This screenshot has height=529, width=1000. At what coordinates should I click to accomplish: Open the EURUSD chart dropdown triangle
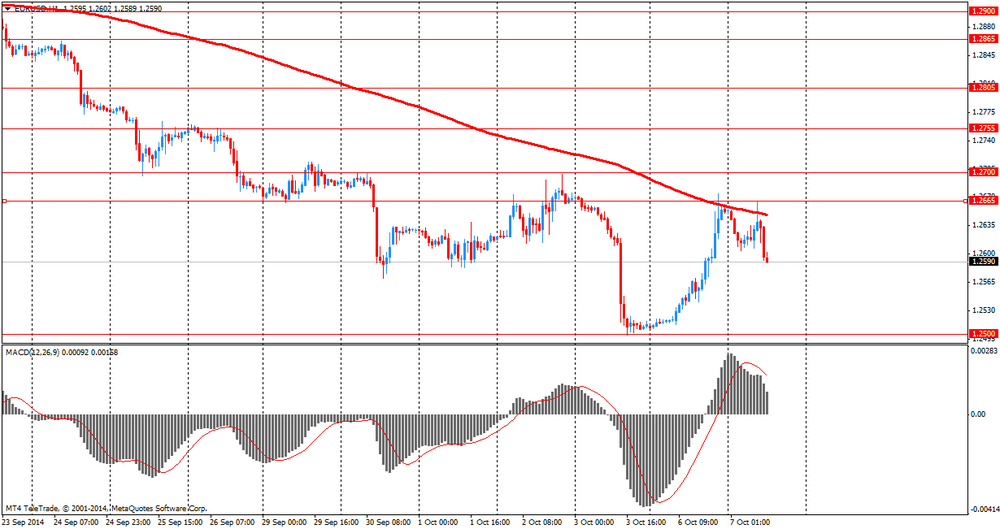pos(7,9)
